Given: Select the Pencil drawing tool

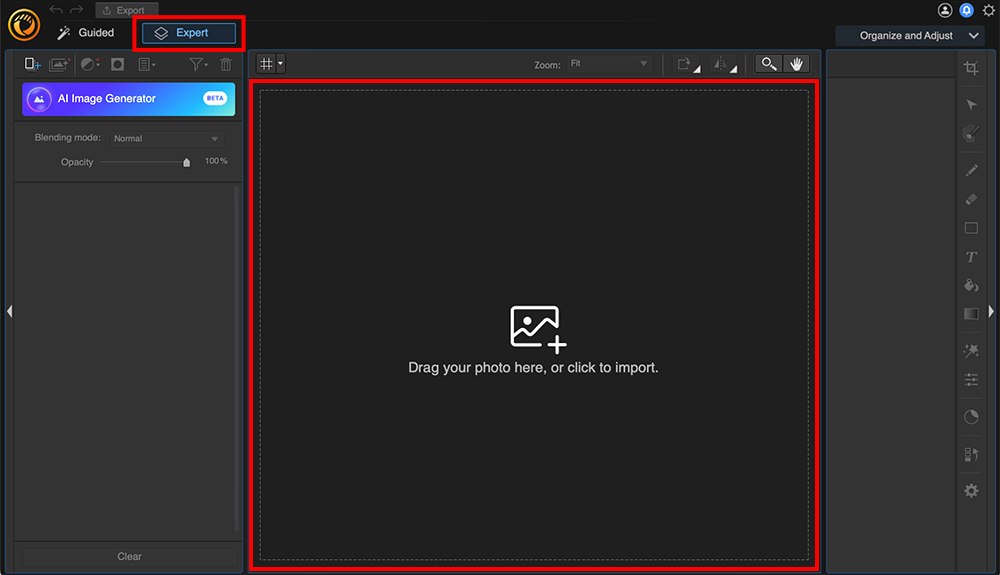Looking at the screenshot, I should tap(971, 170).
